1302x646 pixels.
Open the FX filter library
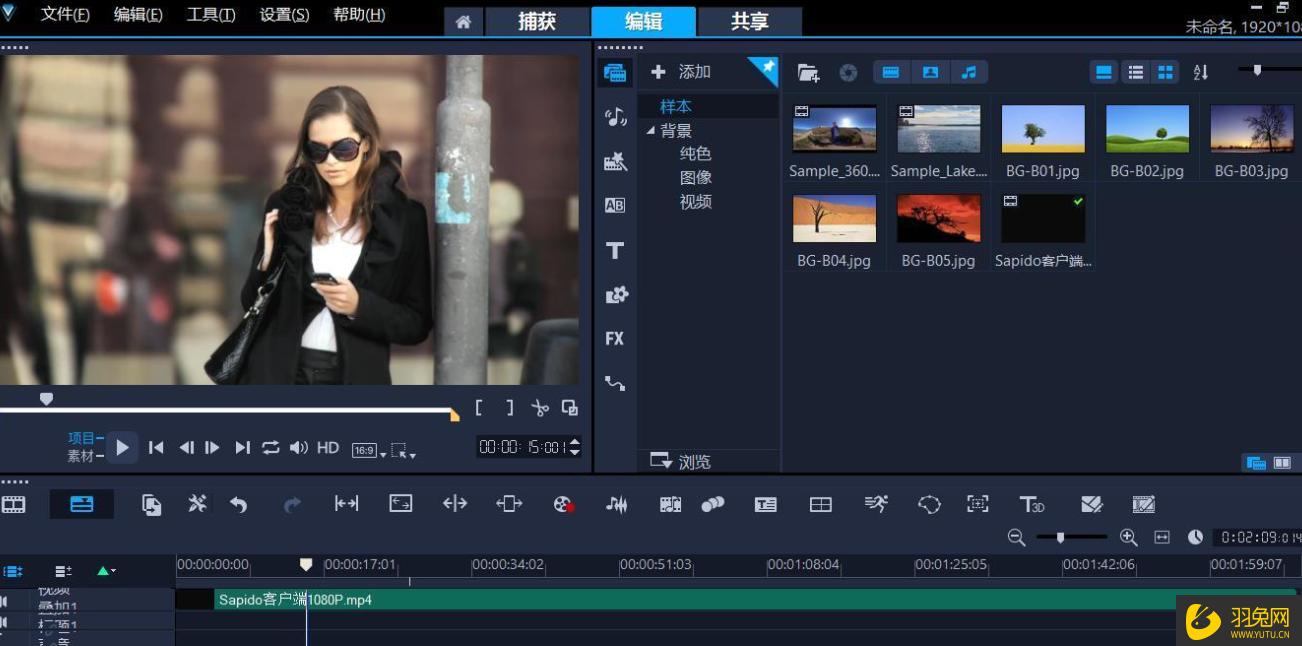click(615, 339)
